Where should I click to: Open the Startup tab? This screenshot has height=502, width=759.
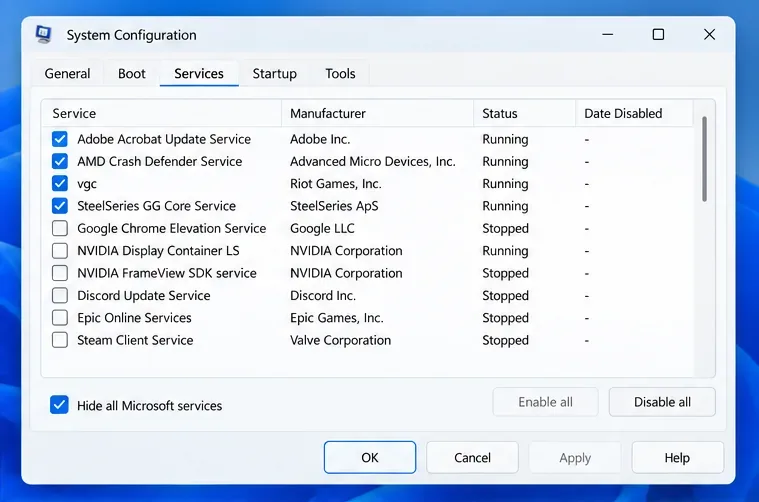click(x=274, y=74)
